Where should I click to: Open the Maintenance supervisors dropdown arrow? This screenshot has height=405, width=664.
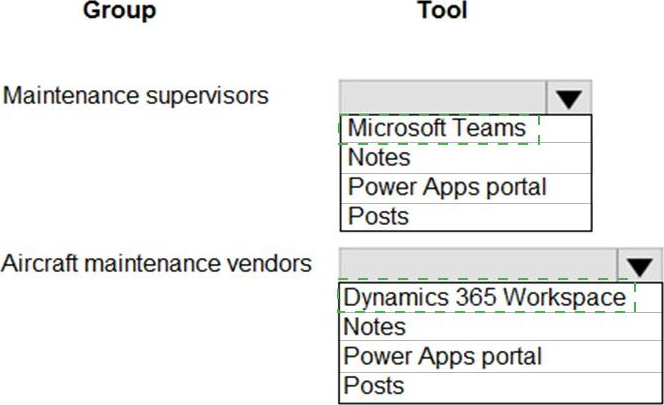click(x=568, y=98)
